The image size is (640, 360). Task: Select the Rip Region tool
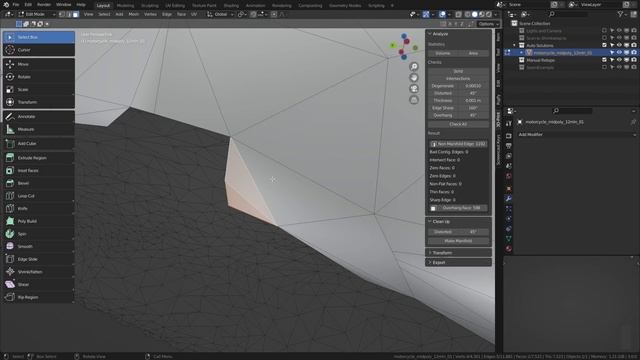click(39, 297)
